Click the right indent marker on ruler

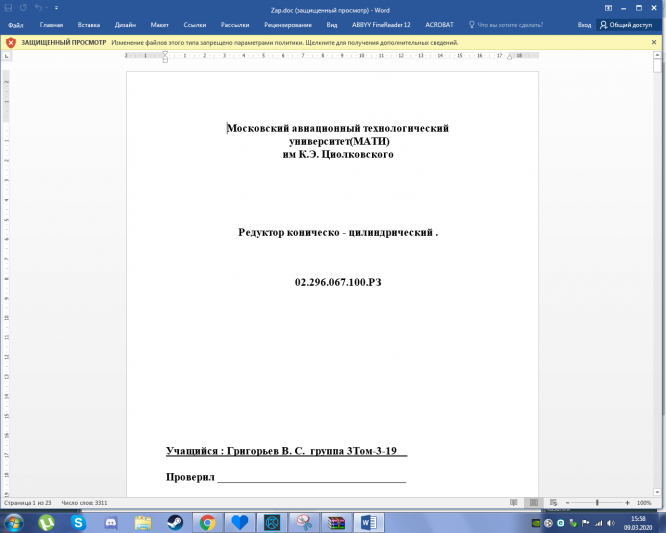coord(509,57)
